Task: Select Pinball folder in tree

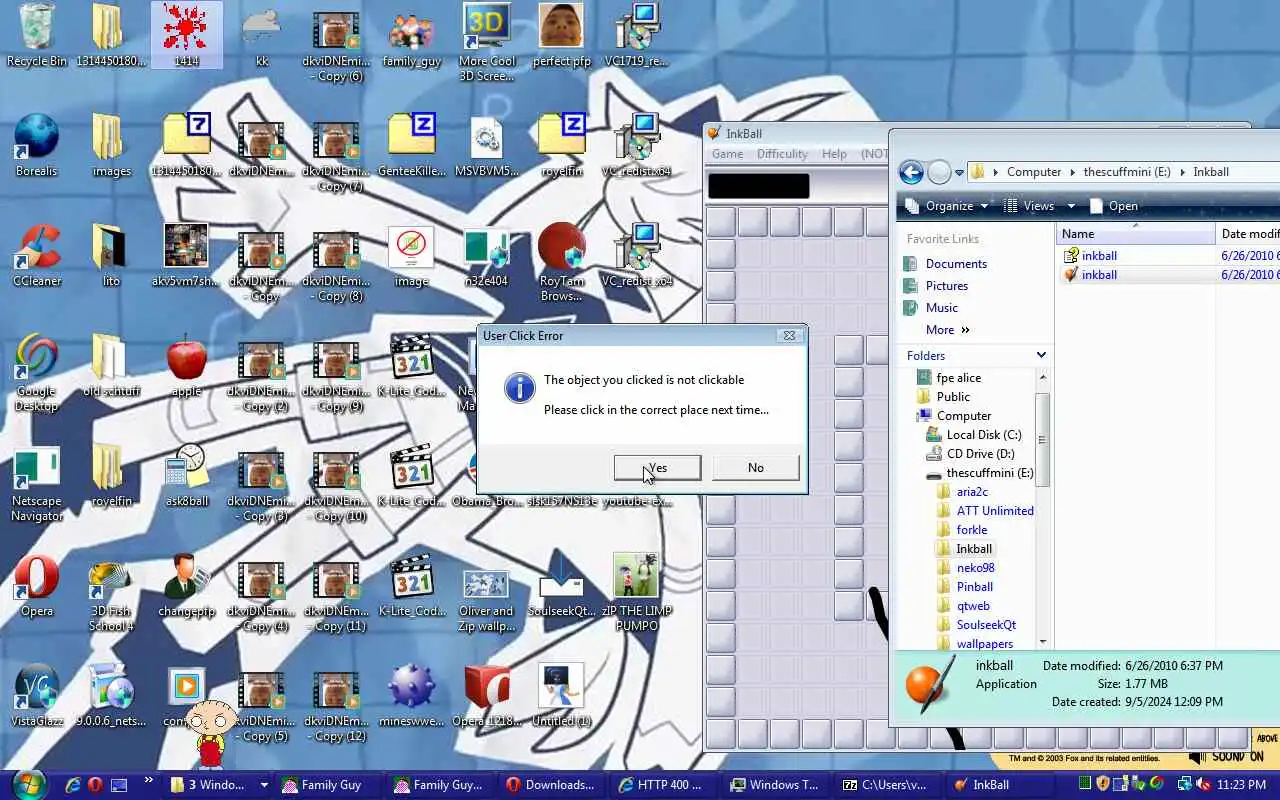Action: click(965, 587)
